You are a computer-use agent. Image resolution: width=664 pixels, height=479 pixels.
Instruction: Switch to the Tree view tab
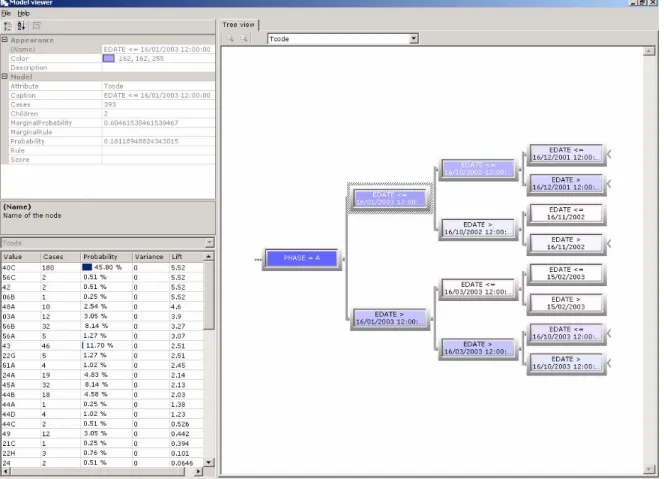click(238, 25)
